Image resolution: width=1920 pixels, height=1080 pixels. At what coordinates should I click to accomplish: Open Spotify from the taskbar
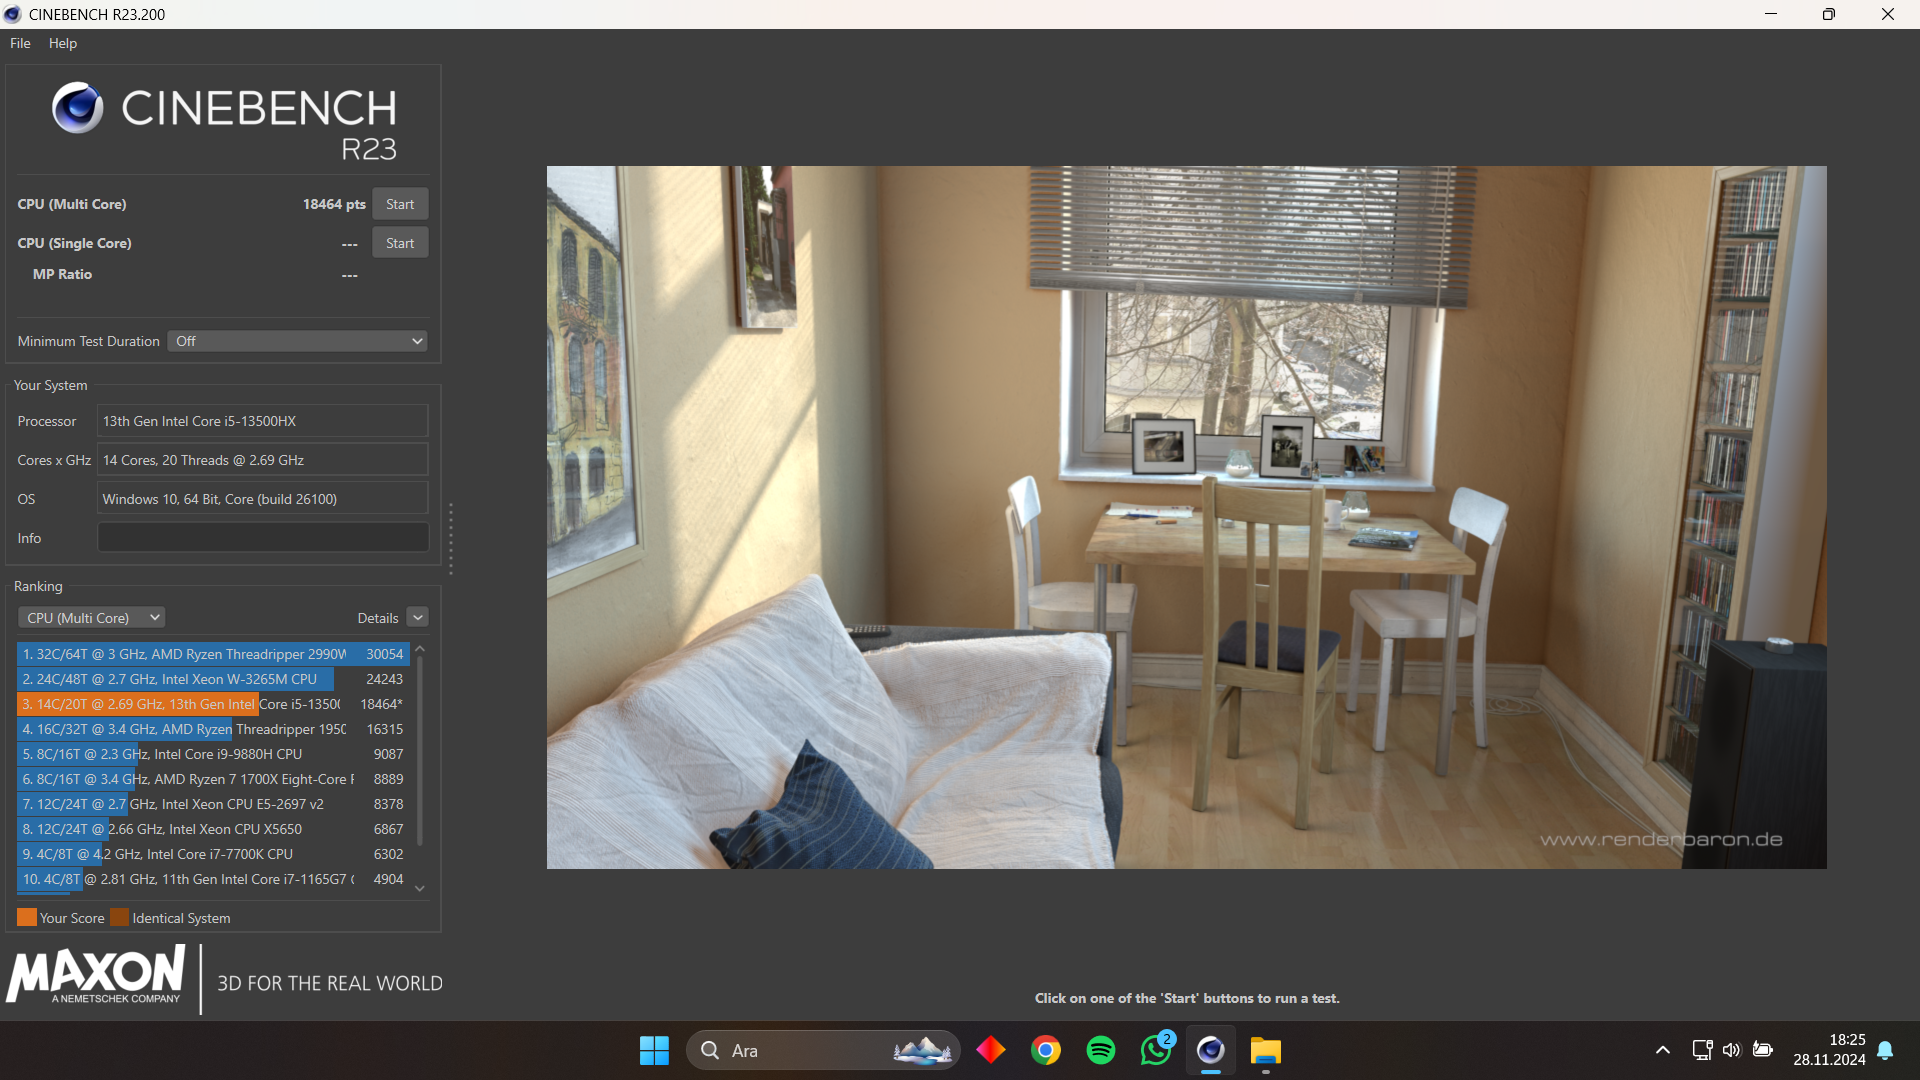pos(1100,1050)
